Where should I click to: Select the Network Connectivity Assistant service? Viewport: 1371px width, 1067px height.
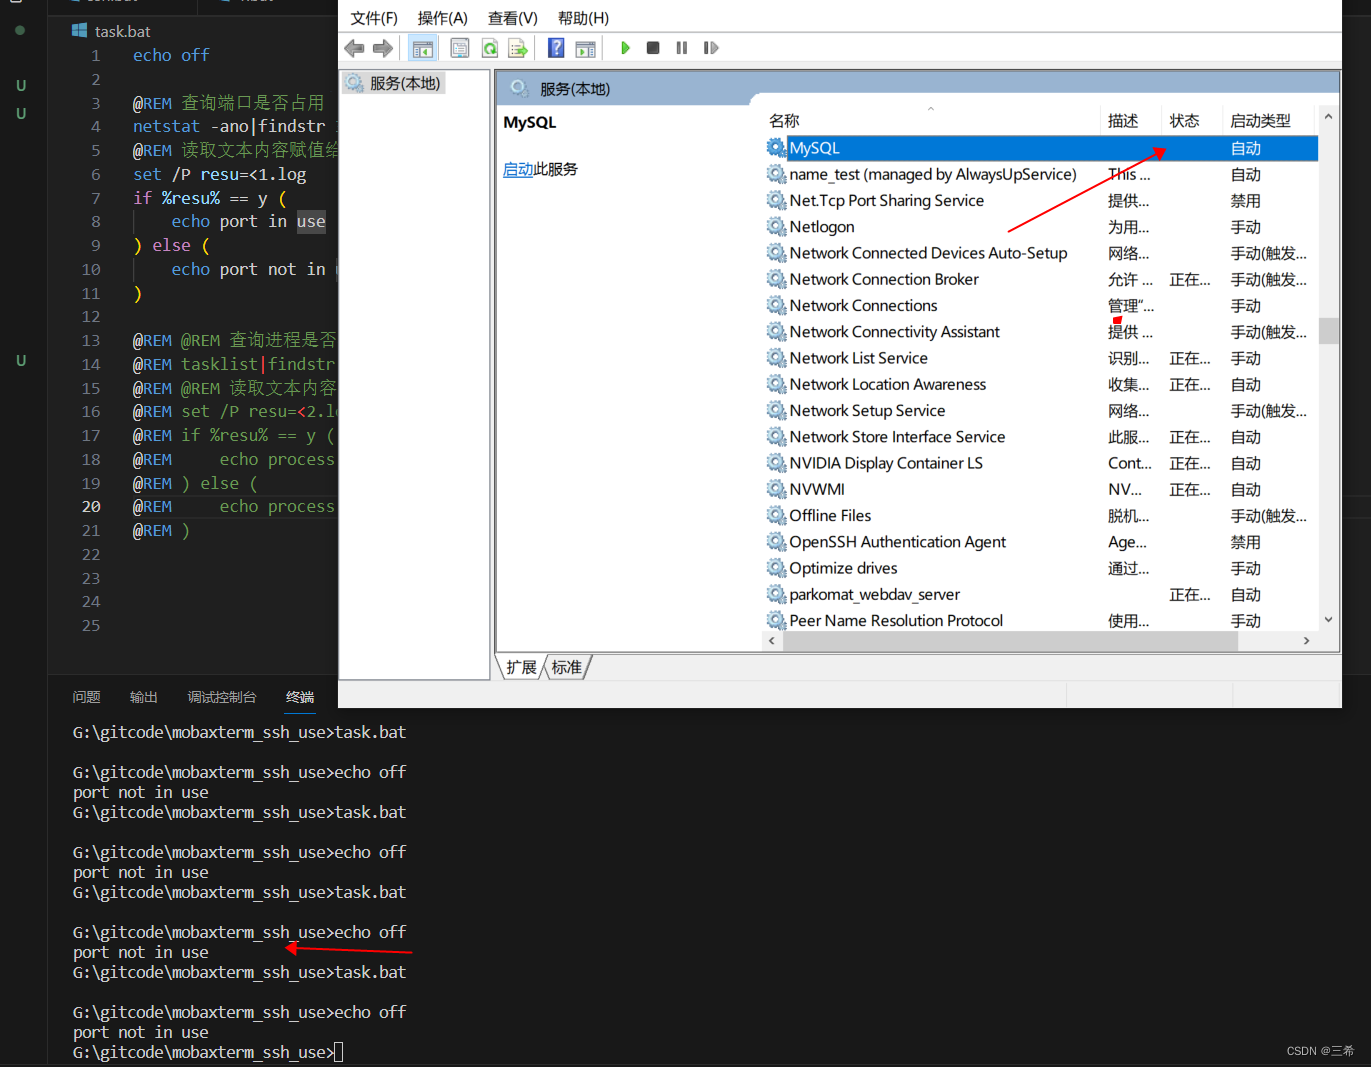tap(1041, 332)
